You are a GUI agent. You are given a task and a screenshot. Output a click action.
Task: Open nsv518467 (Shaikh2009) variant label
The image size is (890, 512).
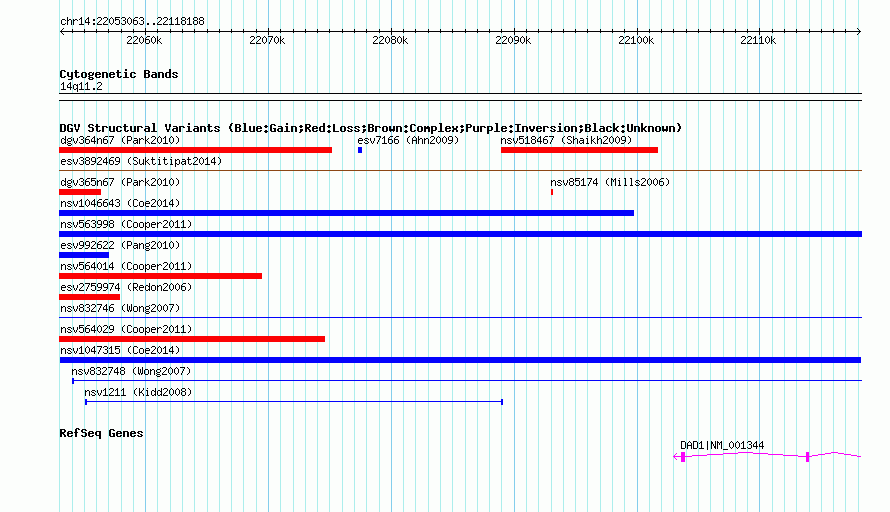pyautogui.click(x=566, y=140)
